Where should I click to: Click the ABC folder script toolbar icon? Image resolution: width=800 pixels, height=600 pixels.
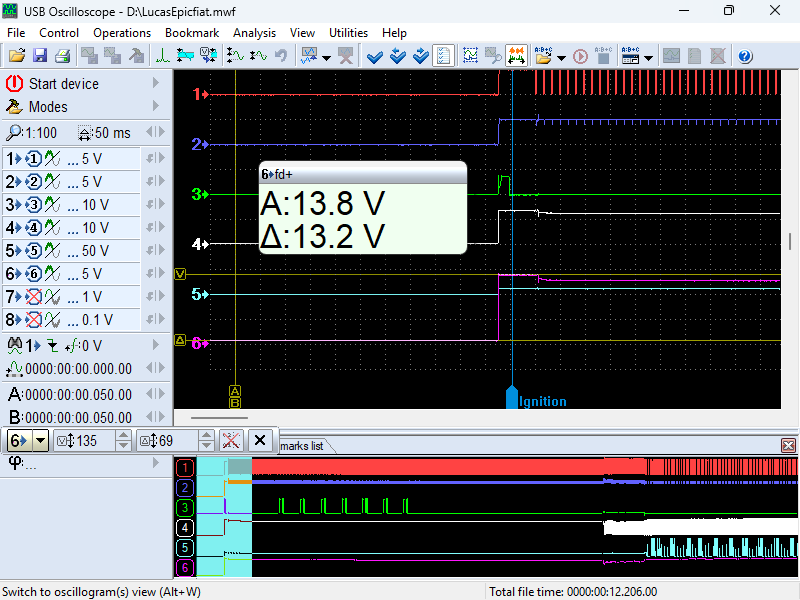pyautogui.click(x=543, y=56)
